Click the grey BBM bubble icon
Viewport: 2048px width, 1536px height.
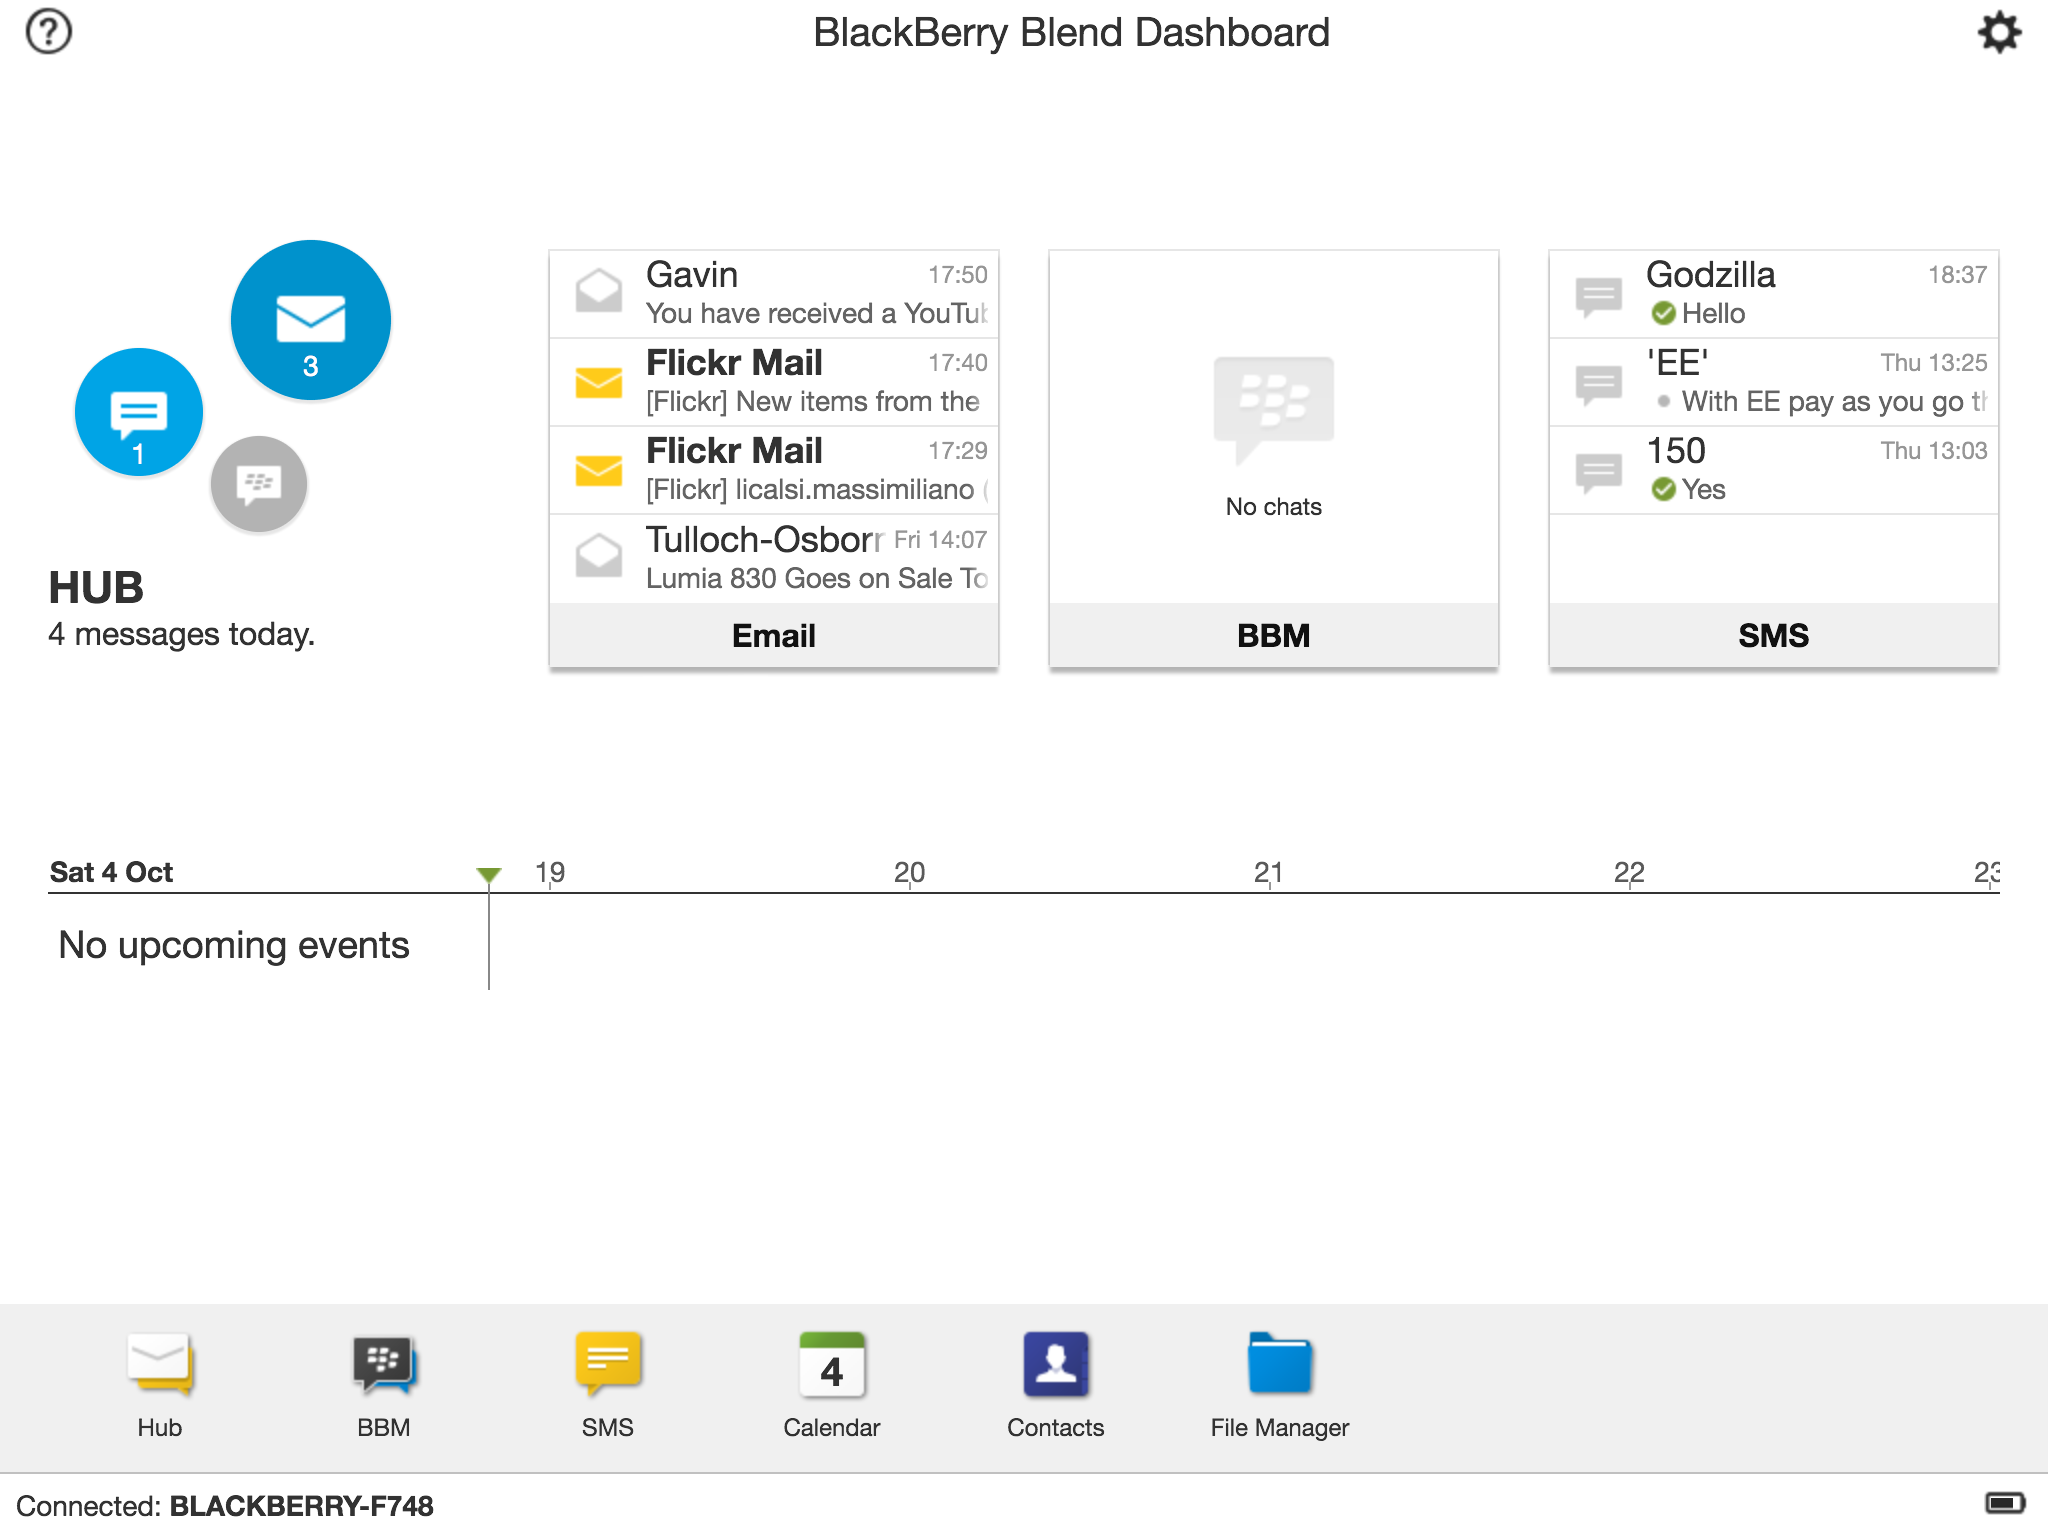(258, 484)
